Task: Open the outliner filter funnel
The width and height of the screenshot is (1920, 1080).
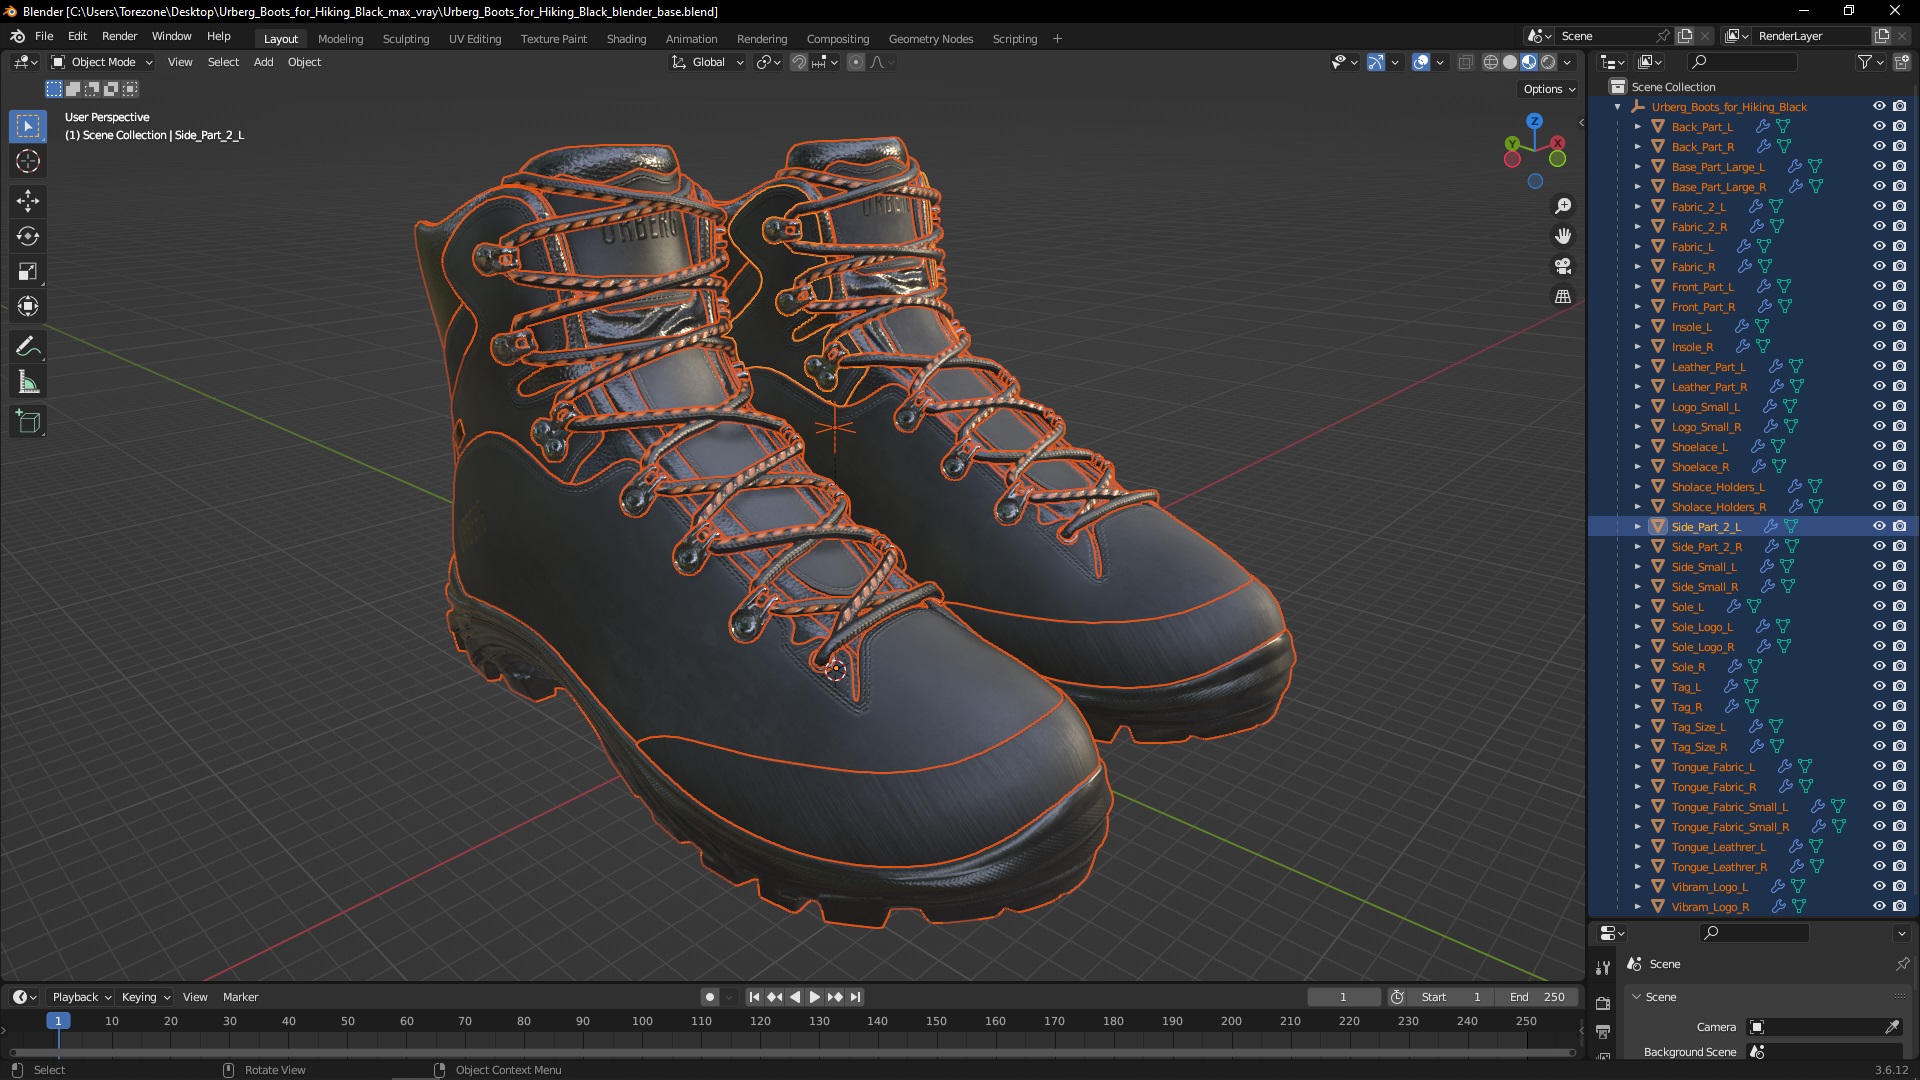Action: [1865, 62]
